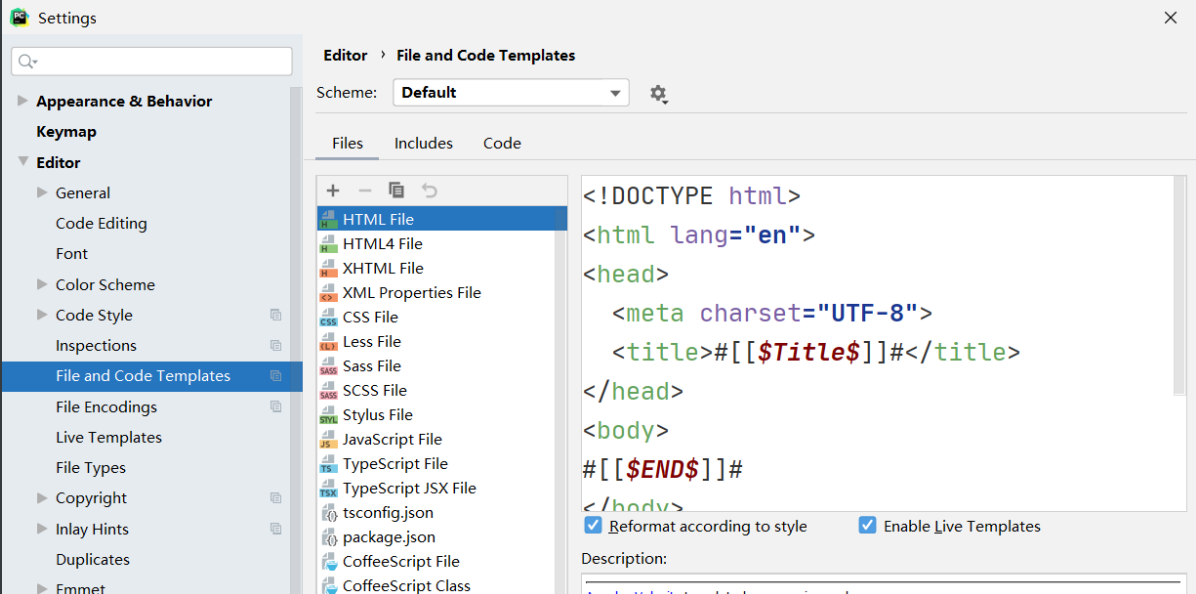Expand the Copyright arrow

pos(42,498)
